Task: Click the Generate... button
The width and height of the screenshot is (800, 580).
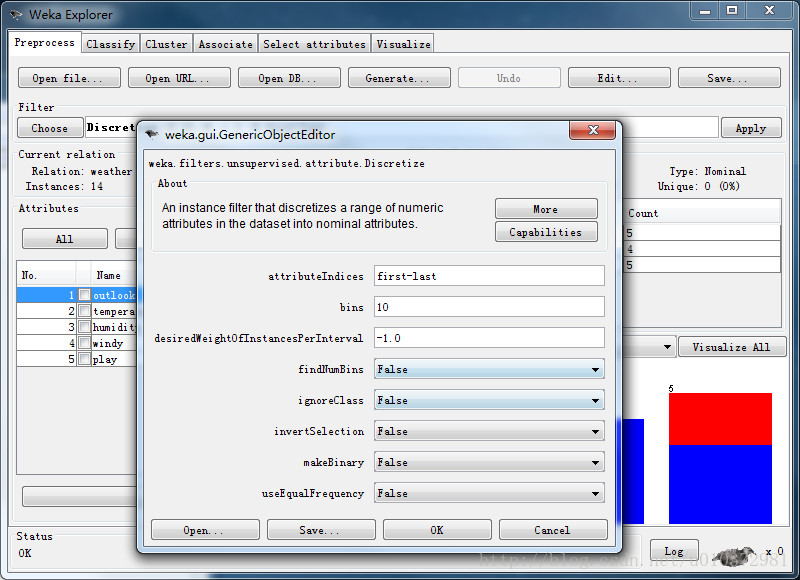Action: click(x=399, y=78)
